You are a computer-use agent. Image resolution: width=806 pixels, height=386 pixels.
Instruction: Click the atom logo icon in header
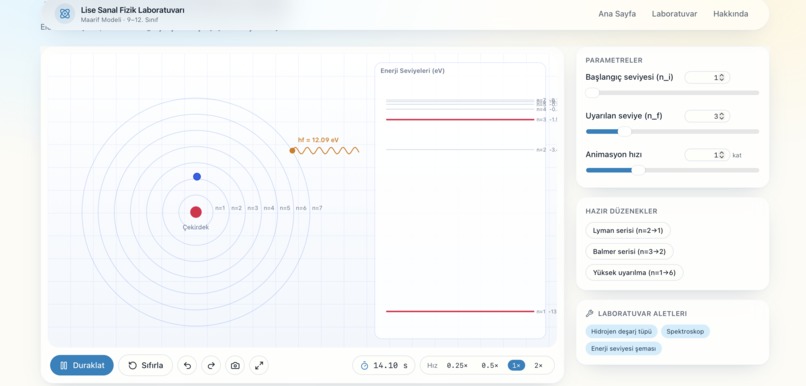(65, 14)
